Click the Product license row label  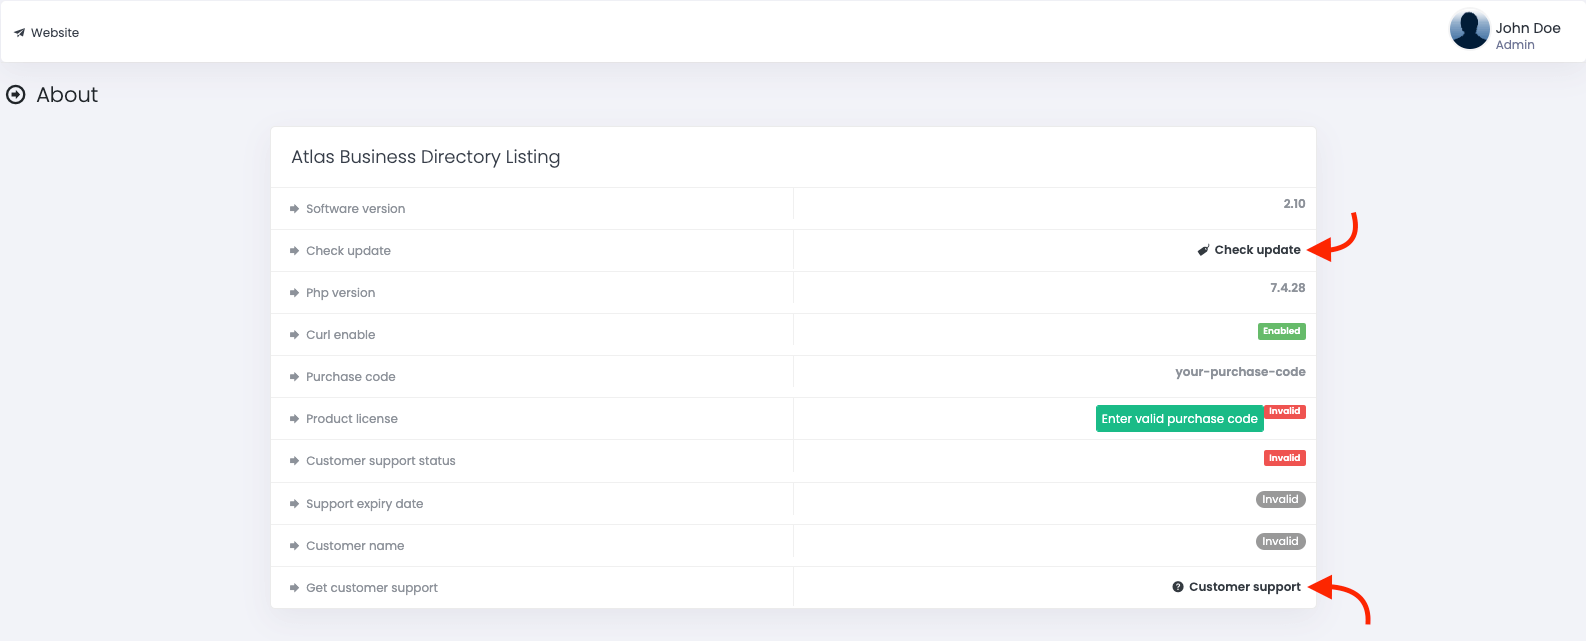click(x=351, y=419)
